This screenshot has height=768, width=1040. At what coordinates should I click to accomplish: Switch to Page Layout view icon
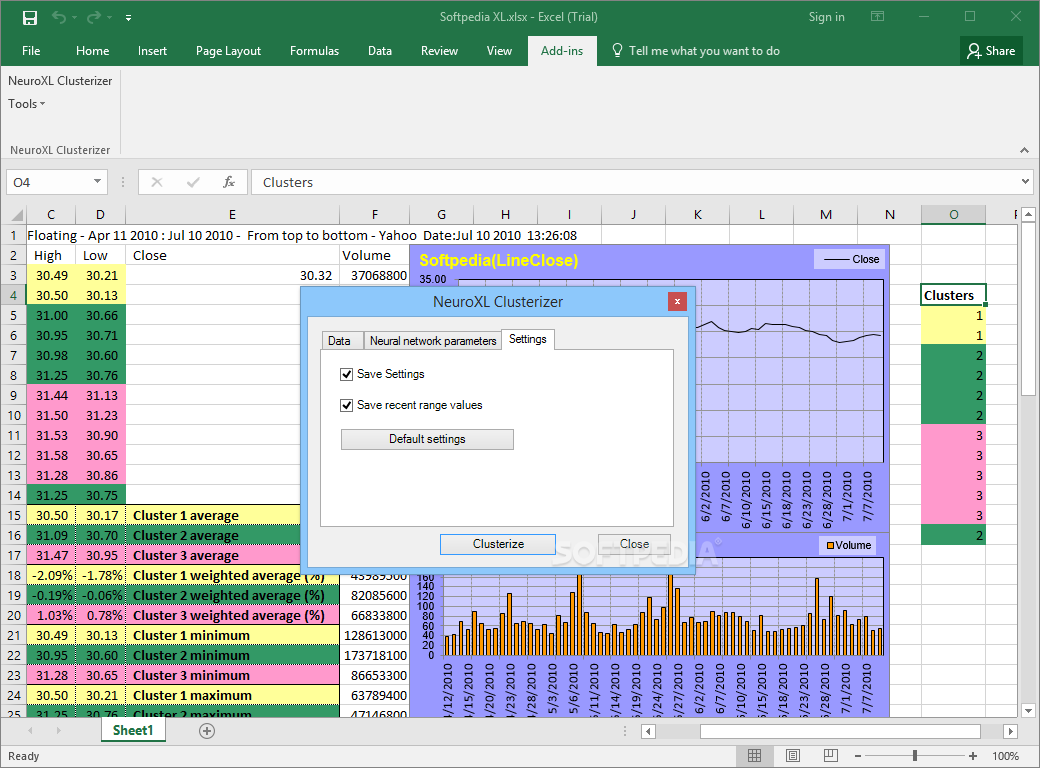click(792, 756)
